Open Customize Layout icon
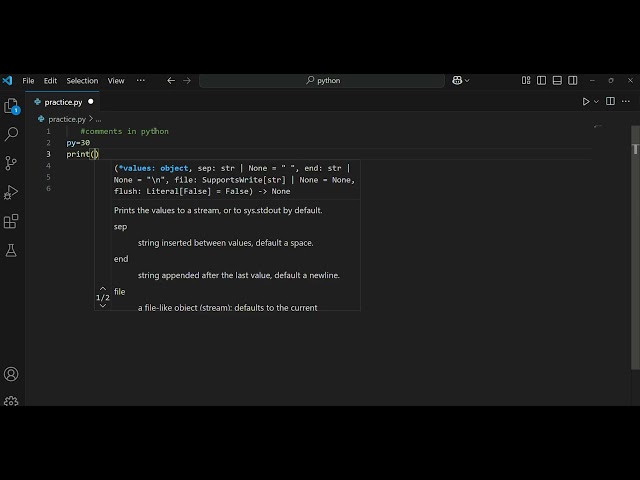This screenshot has width=640, height=480. coord(526,80)
